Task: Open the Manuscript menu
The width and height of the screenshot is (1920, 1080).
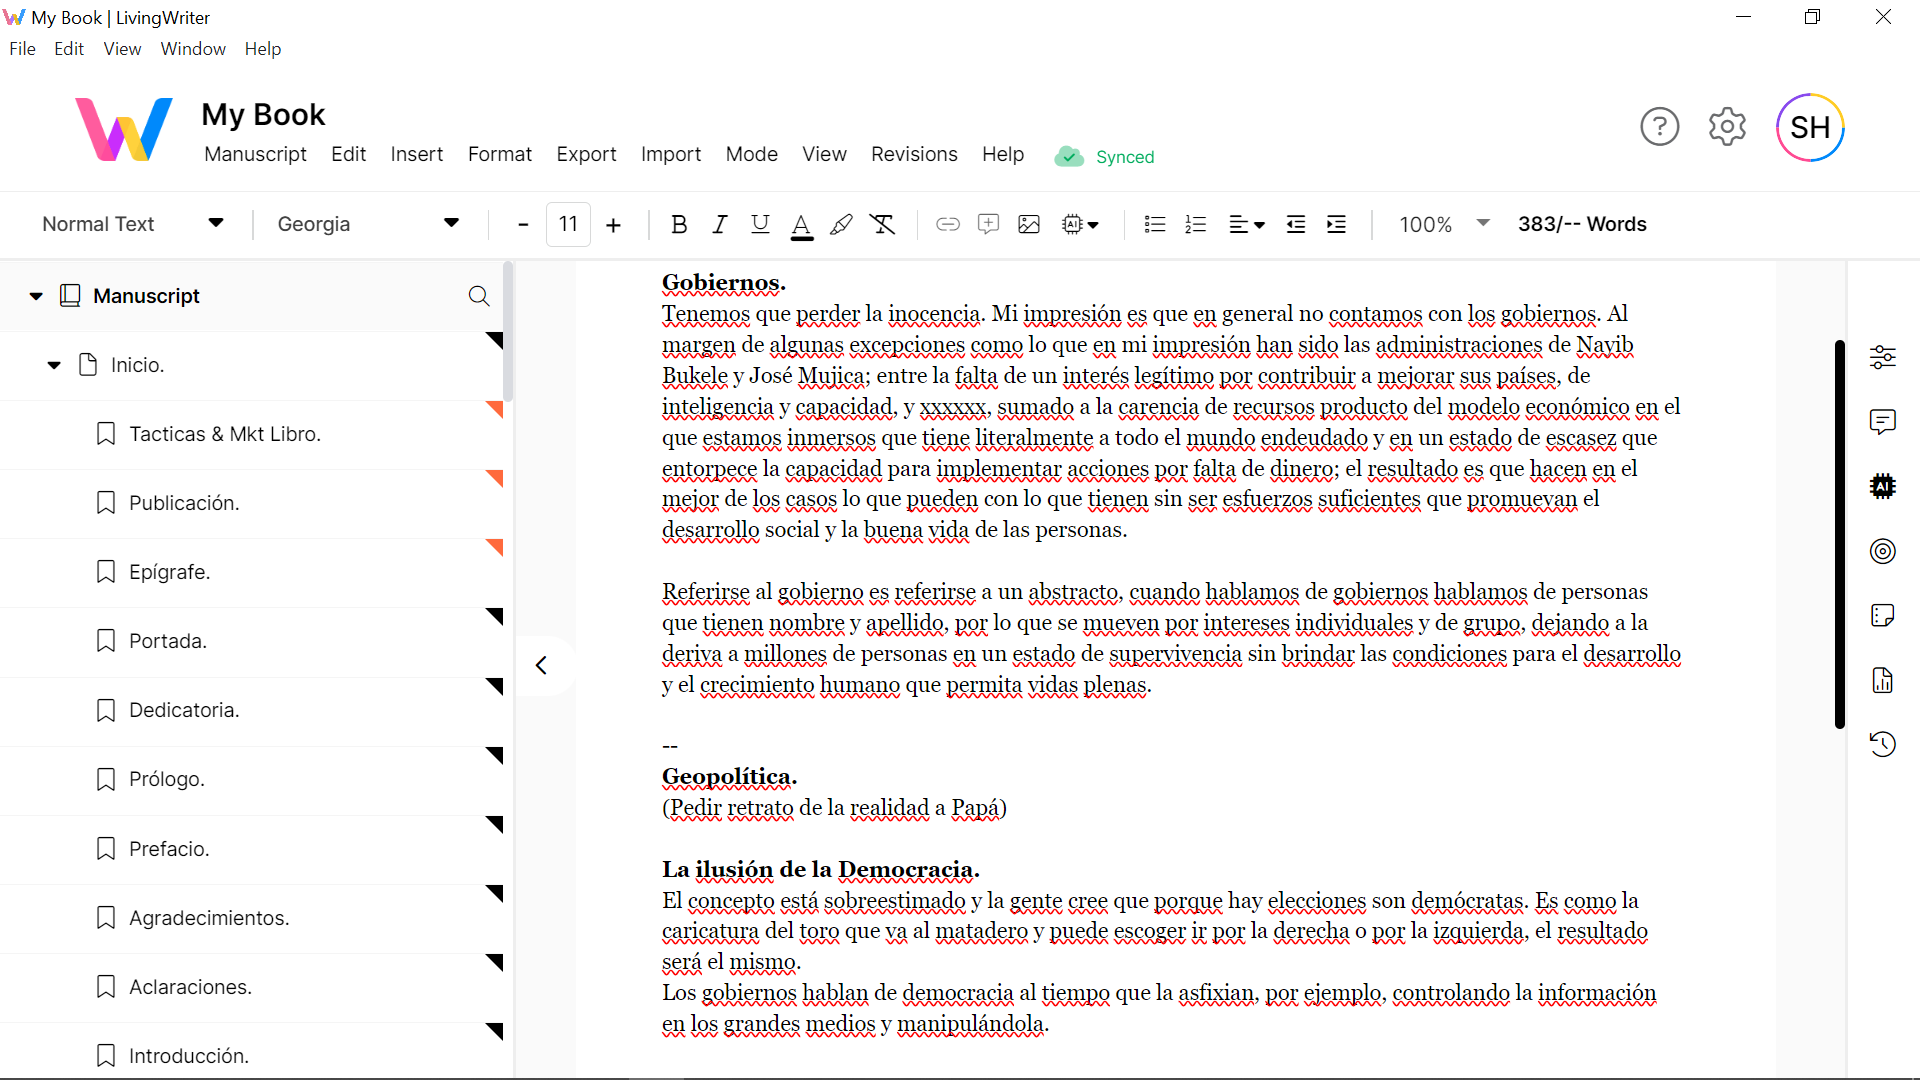Action: [x=255, y=154]
